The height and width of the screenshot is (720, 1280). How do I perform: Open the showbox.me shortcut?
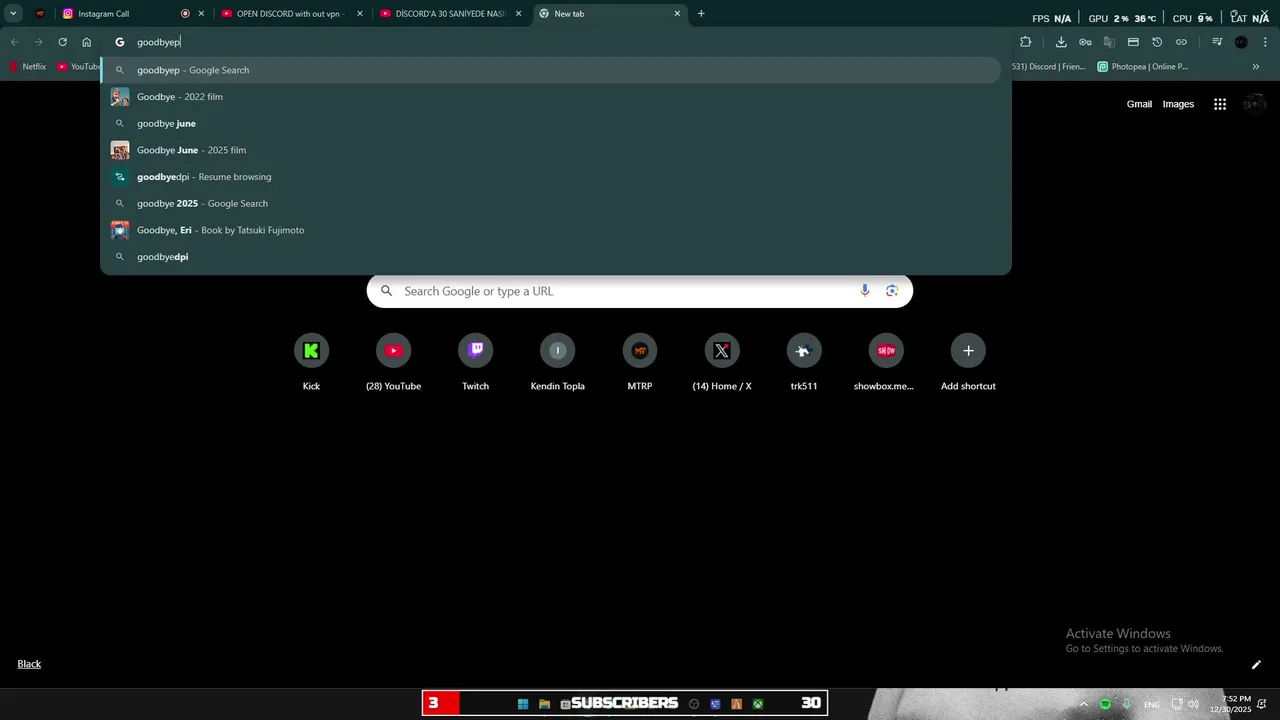click(886, 362)
